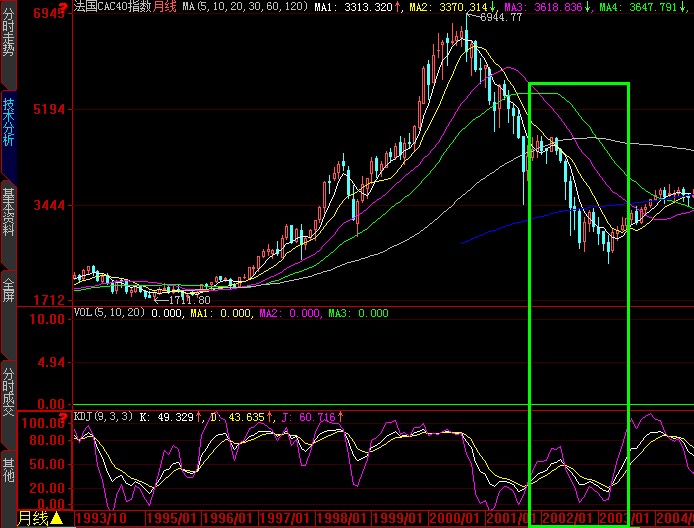This screenshot has width=694, height=528.
Task: Click the 2000/01 date on timeline
Action: click(455, 519)
